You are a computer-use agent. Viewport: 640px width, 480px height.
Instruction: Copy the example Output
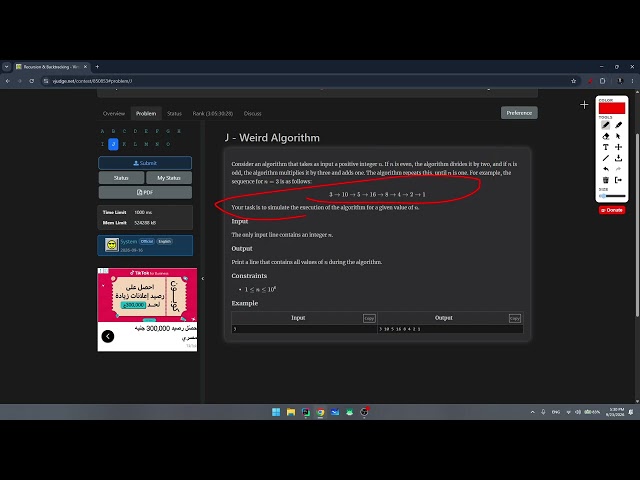515,318
